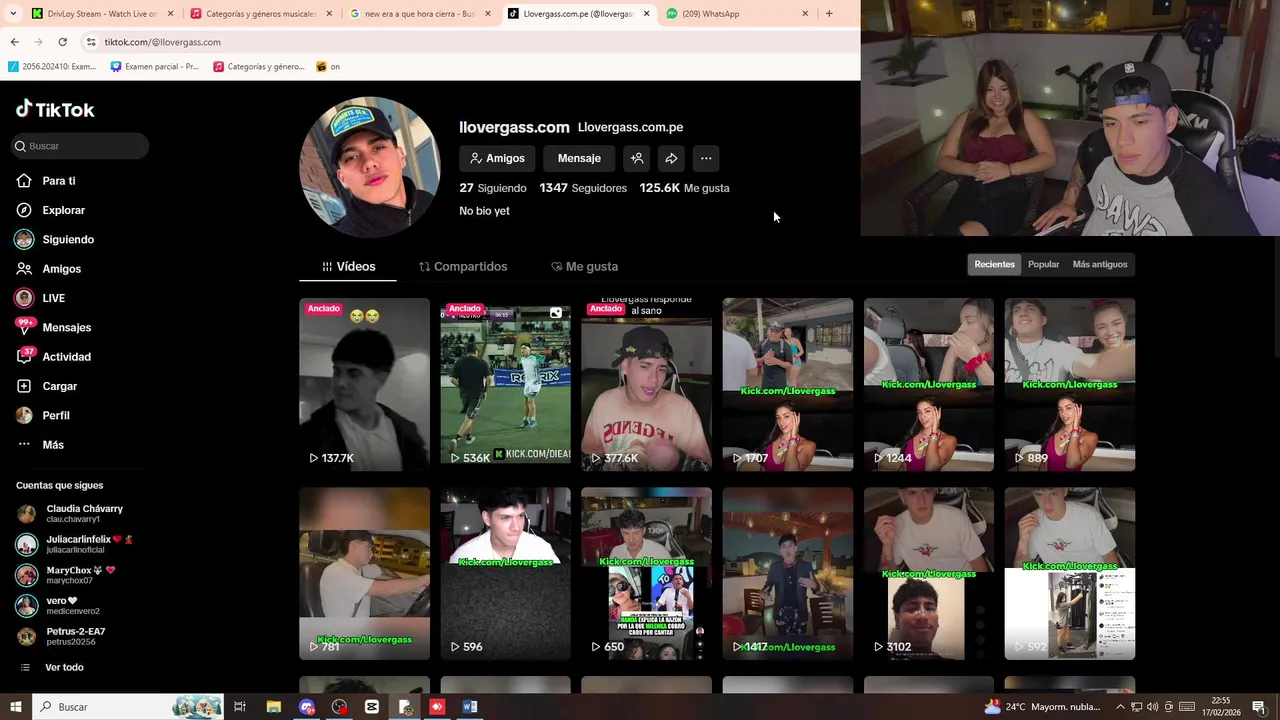Open pinned soccer video with 536K views
The image size is (1280, 720).
click(505, 384)
